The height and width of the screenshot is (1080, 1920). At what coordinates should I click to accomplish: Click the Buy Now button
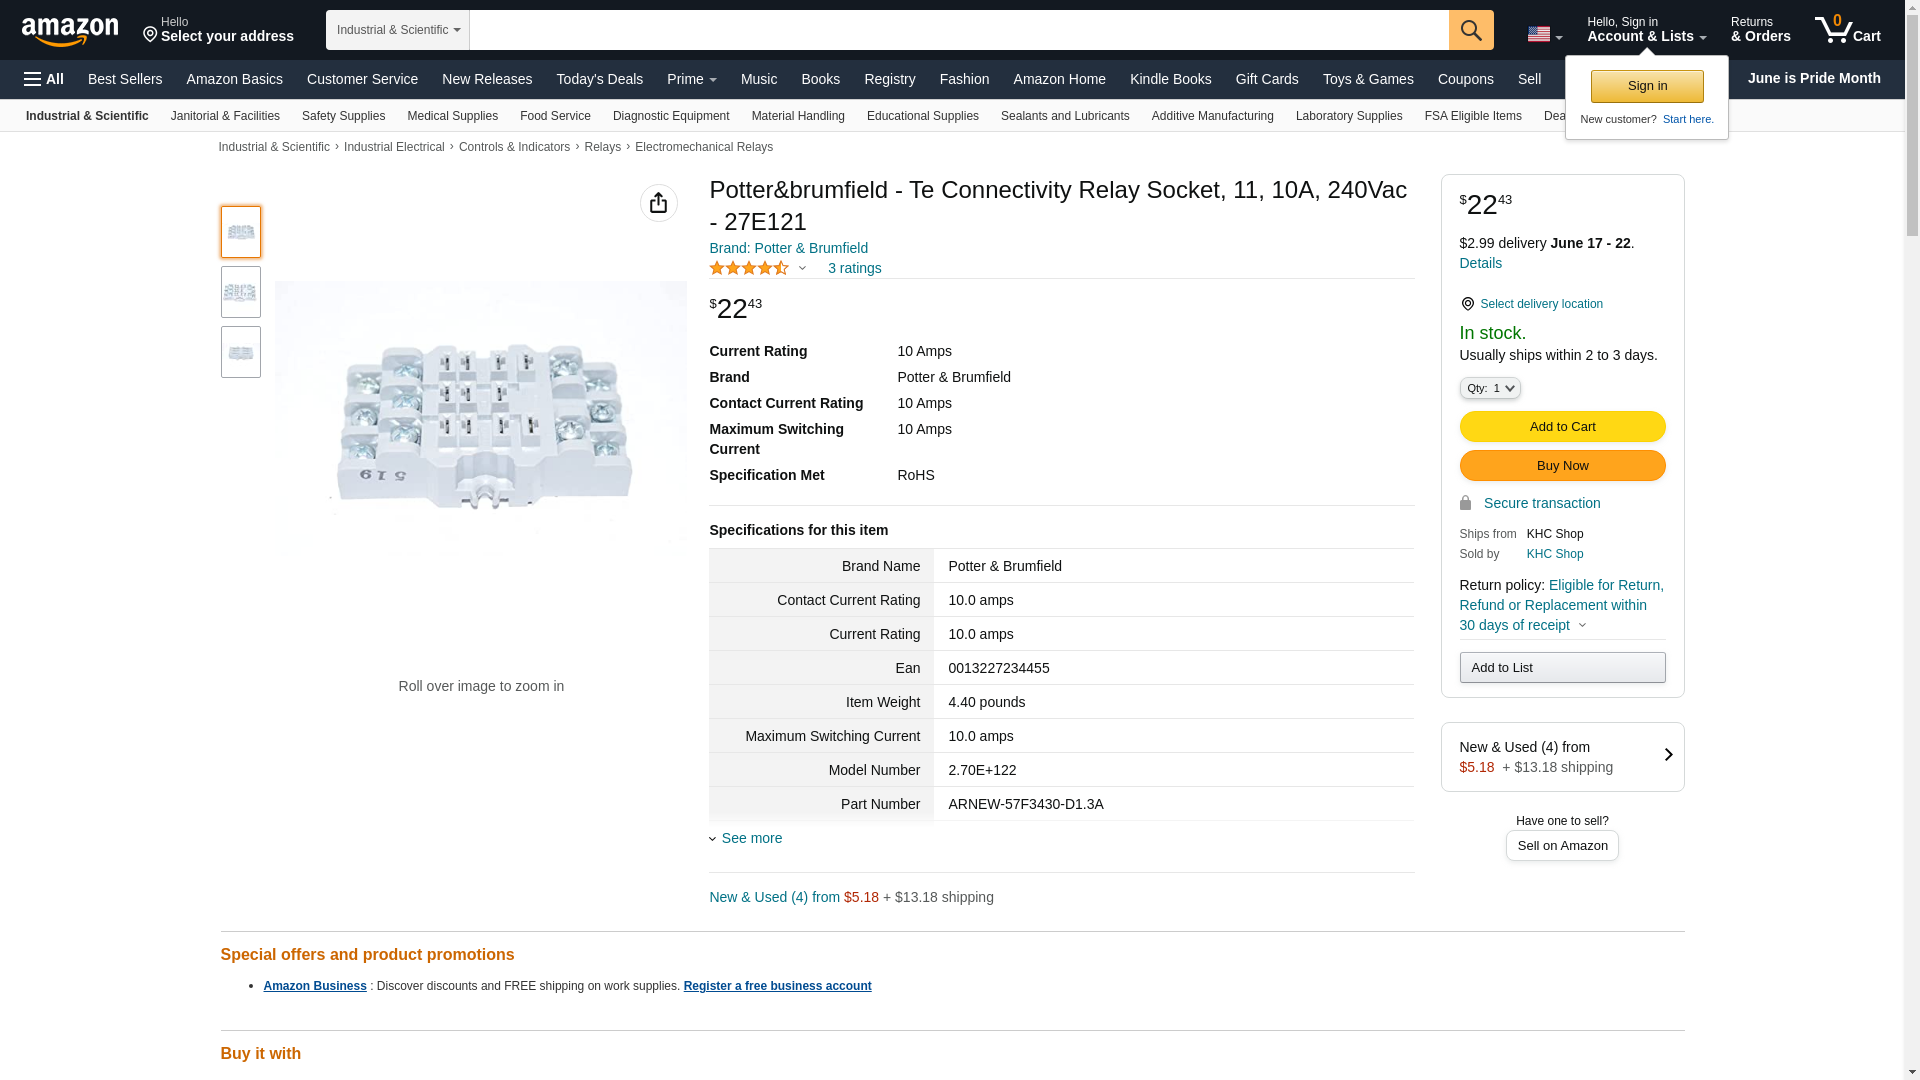point(1562,466)
